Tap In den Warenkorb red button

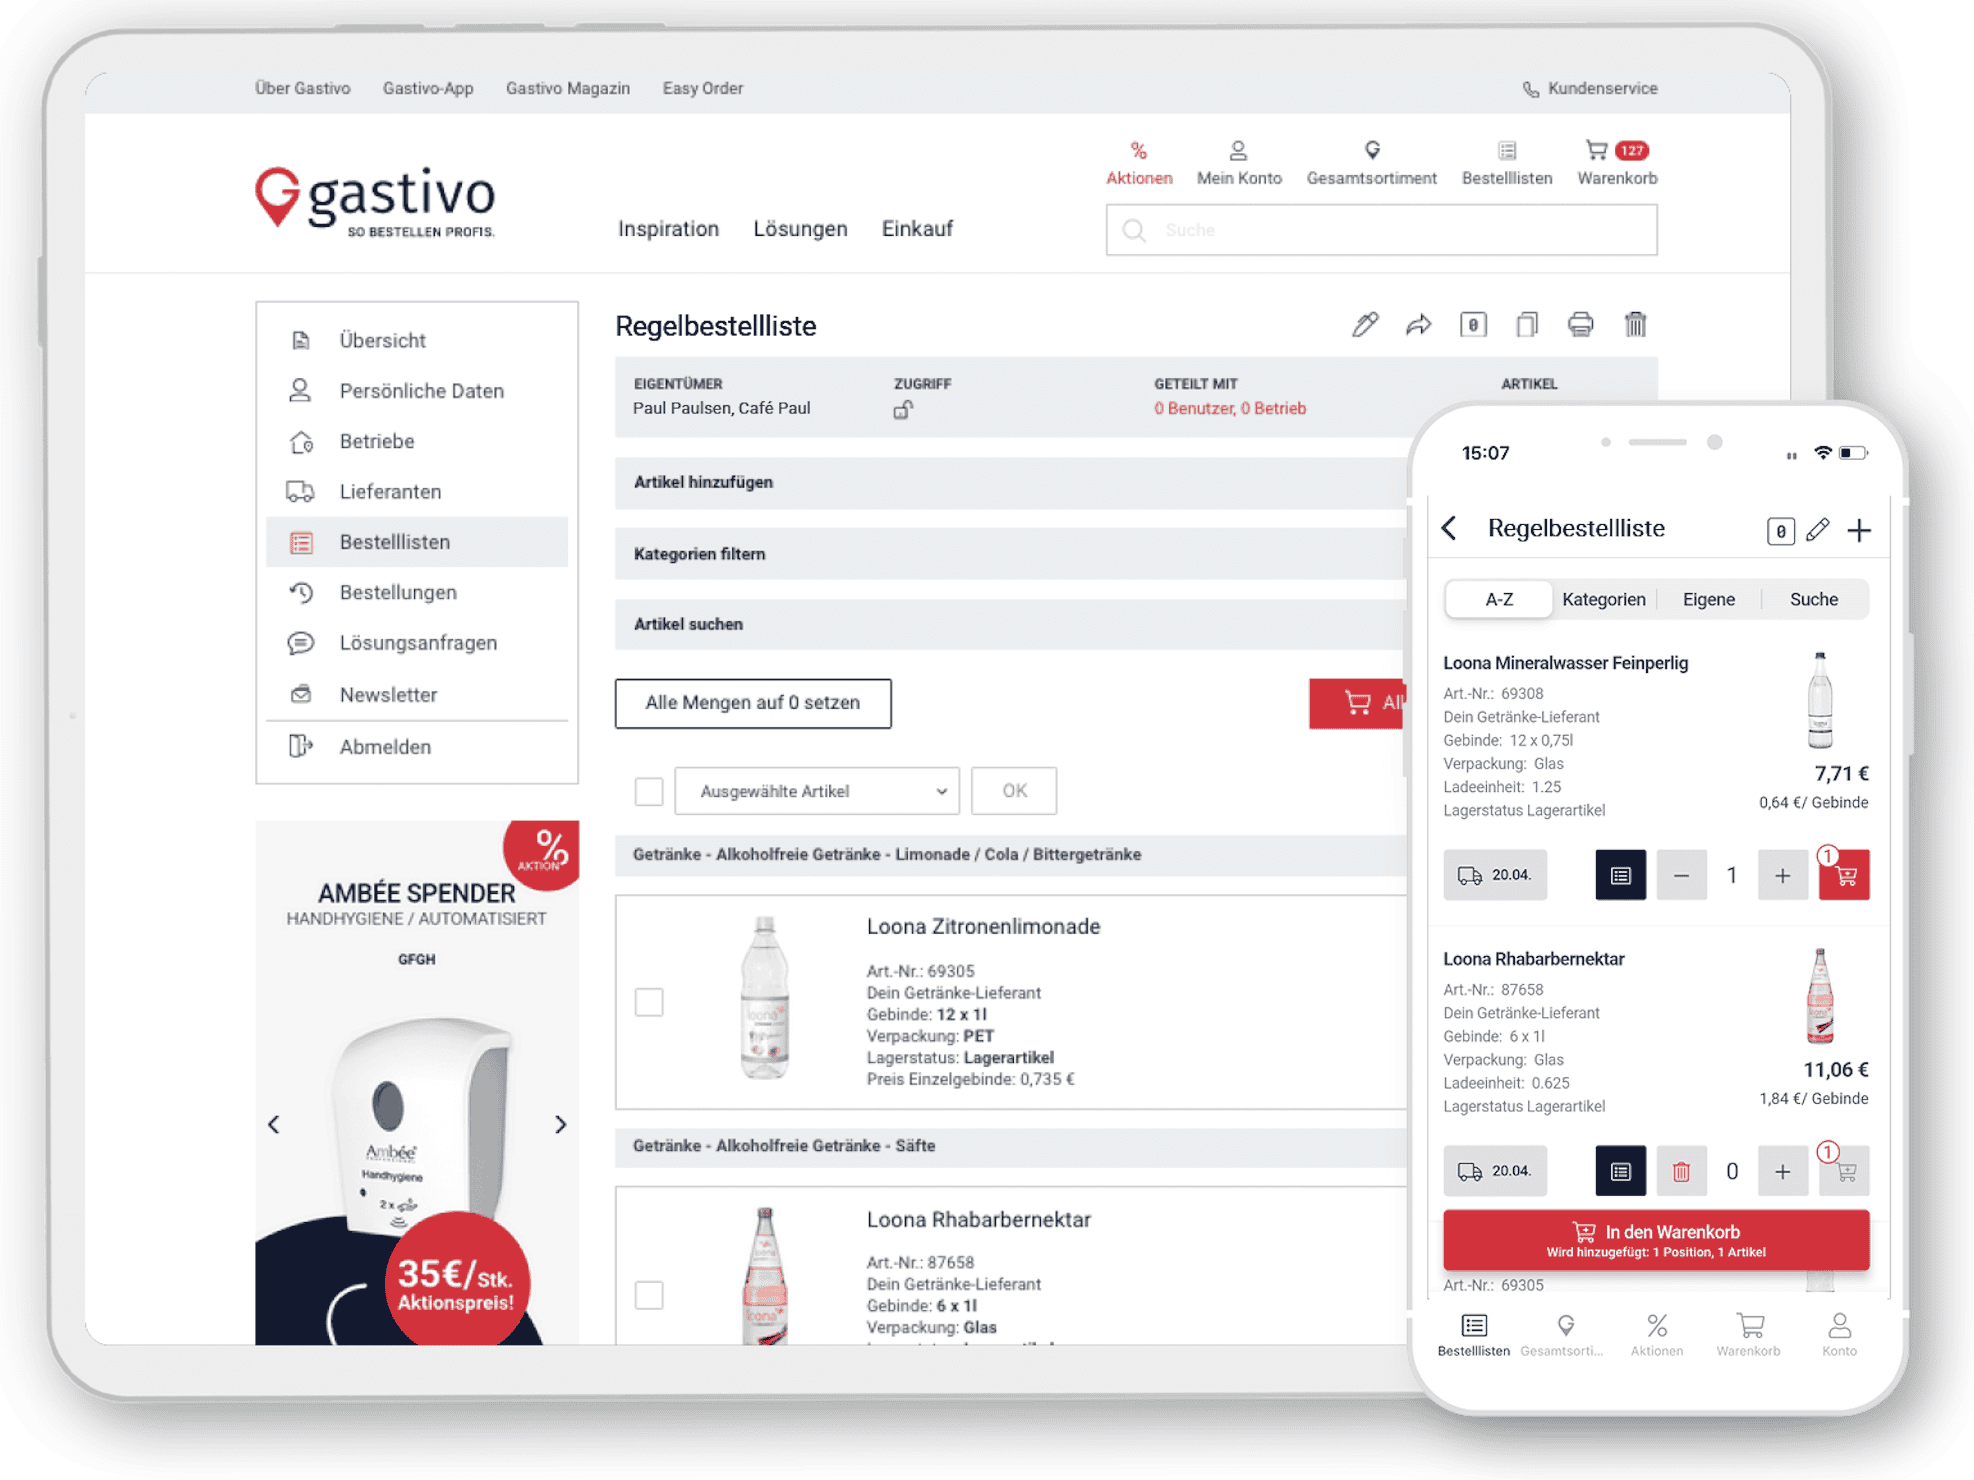(1656, 1240)
